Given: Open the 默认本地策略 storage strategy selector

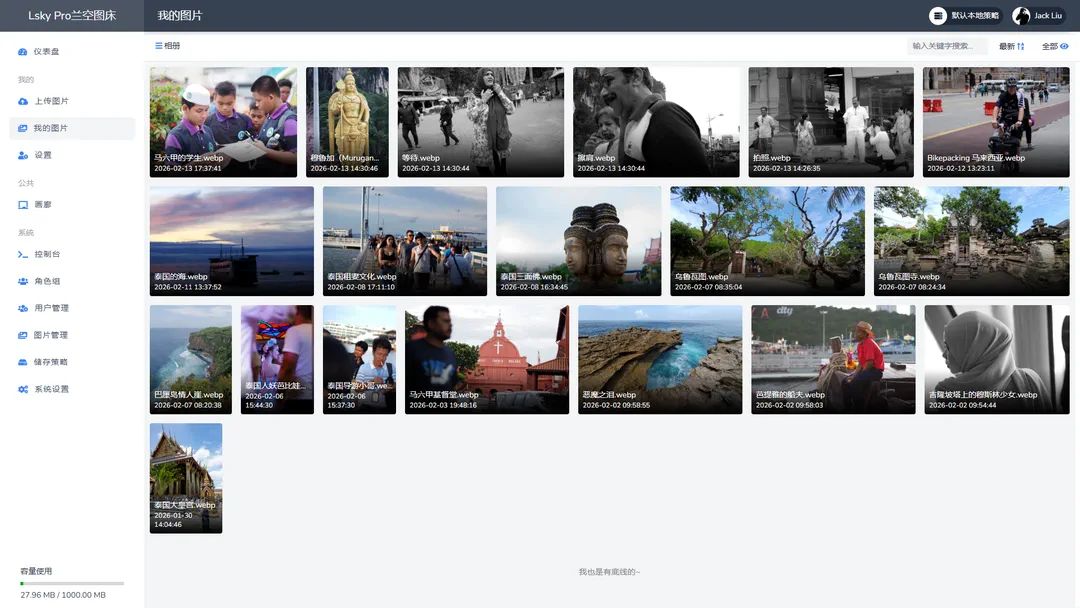Looking at the screenshot, I should 964,16.
